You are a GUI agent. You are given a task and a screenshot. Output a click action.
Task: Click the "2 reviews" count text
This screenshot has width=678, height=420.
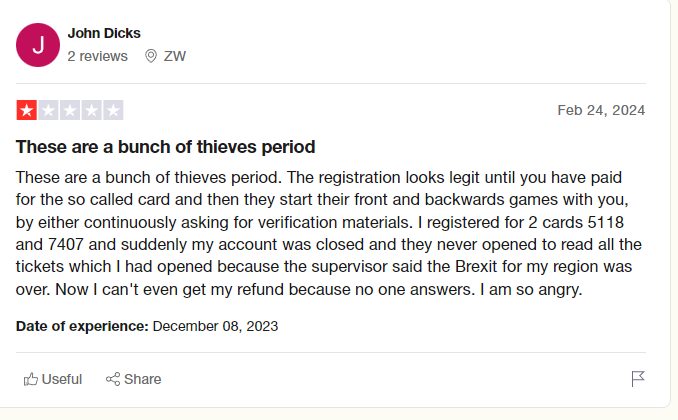coord(97,56)
